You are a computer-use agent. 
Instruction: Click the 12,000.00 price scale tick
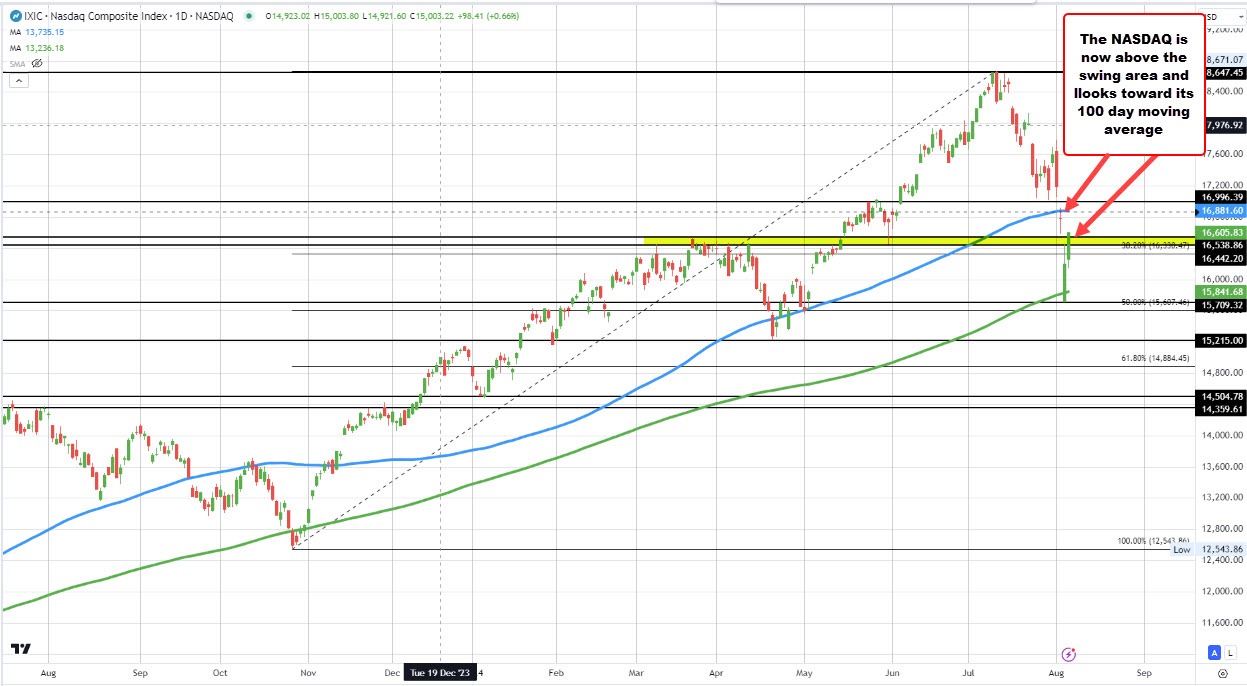tap(1222, 590)
